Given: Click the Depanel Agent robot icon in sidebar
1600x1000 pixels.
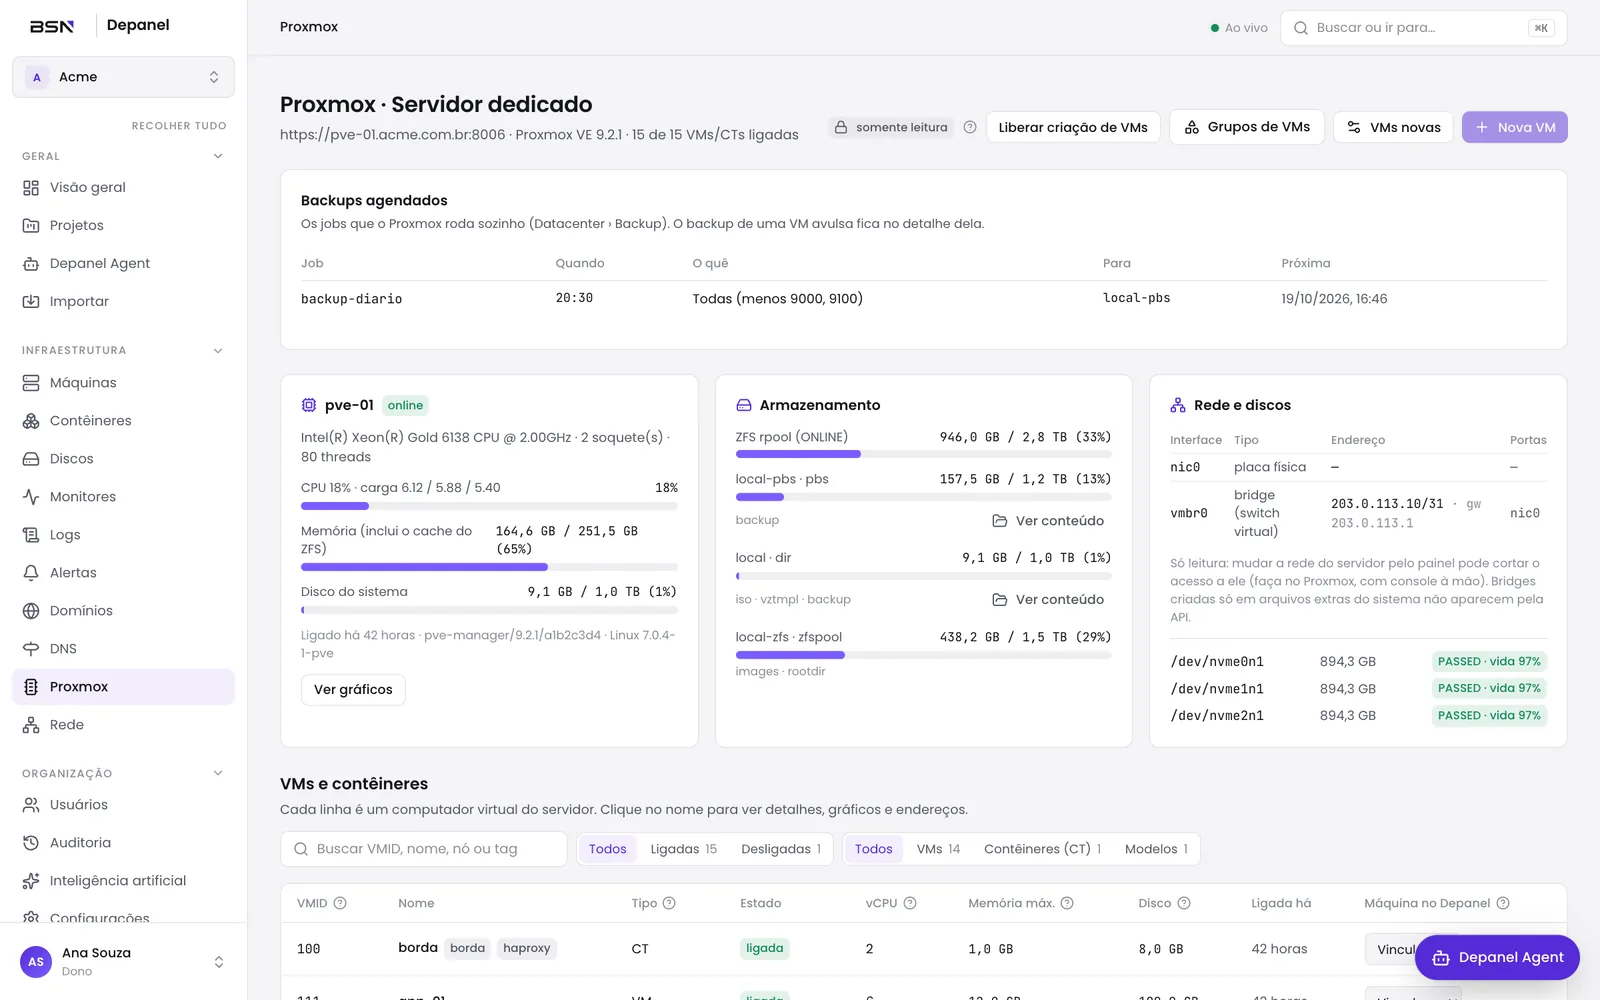Looking at the screenshot, I should [x=31, y=263].
